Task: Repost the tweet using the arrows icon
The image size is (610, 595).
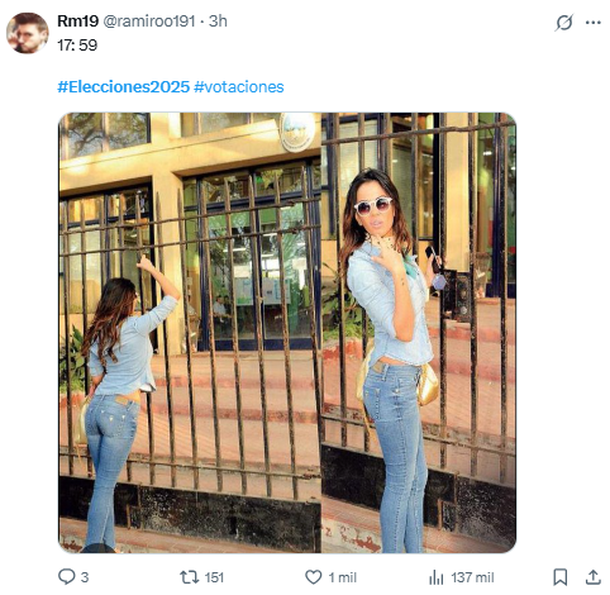Action: click(x=187, y=577)
